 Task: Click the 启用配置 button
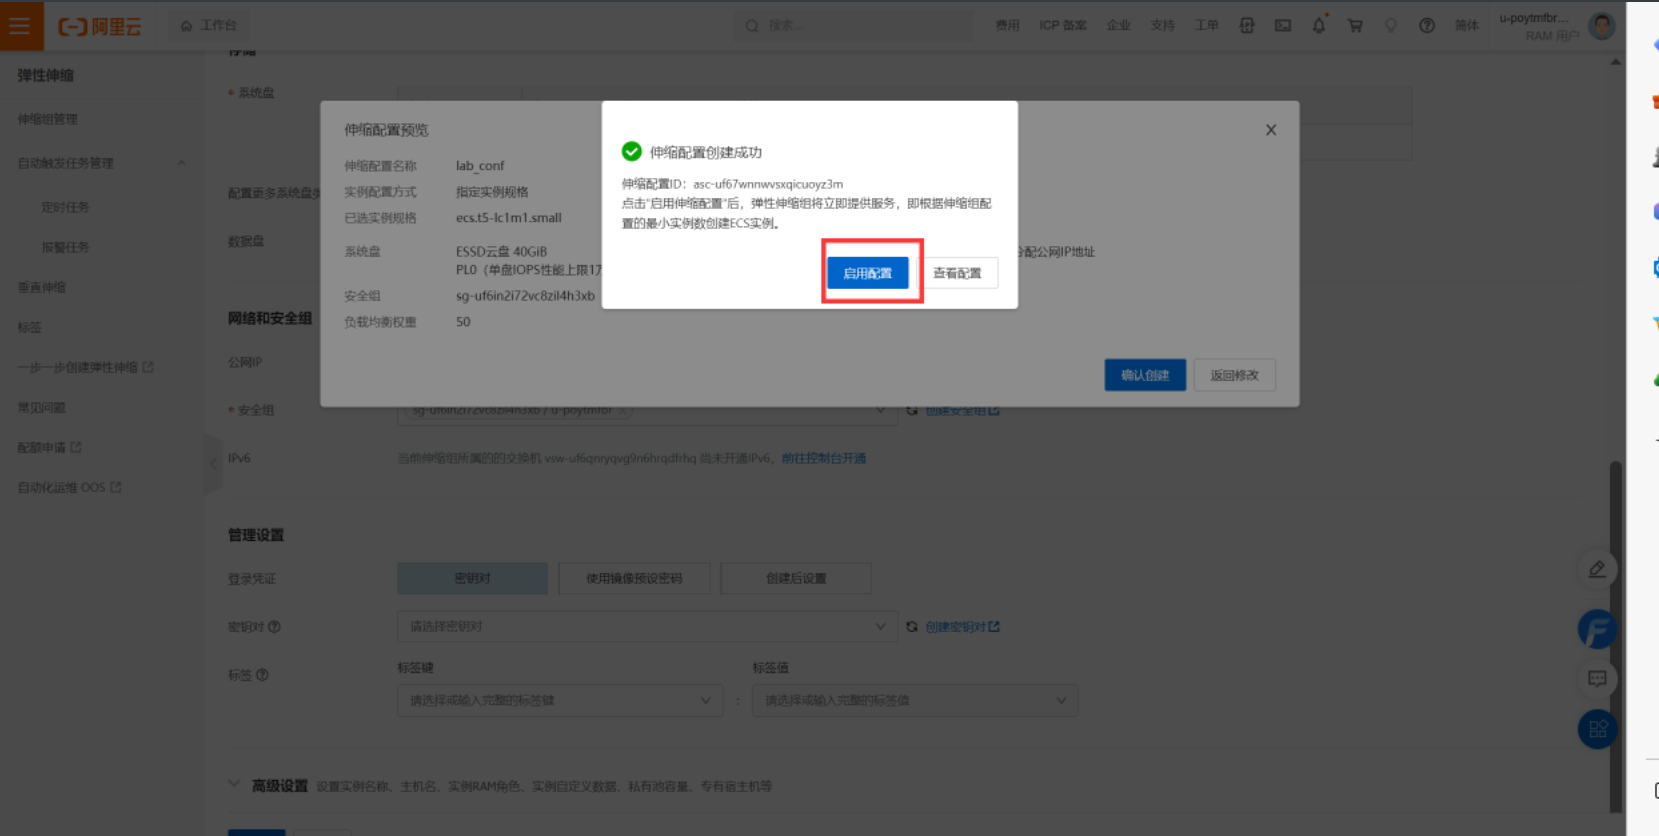[x=867, y=273]
